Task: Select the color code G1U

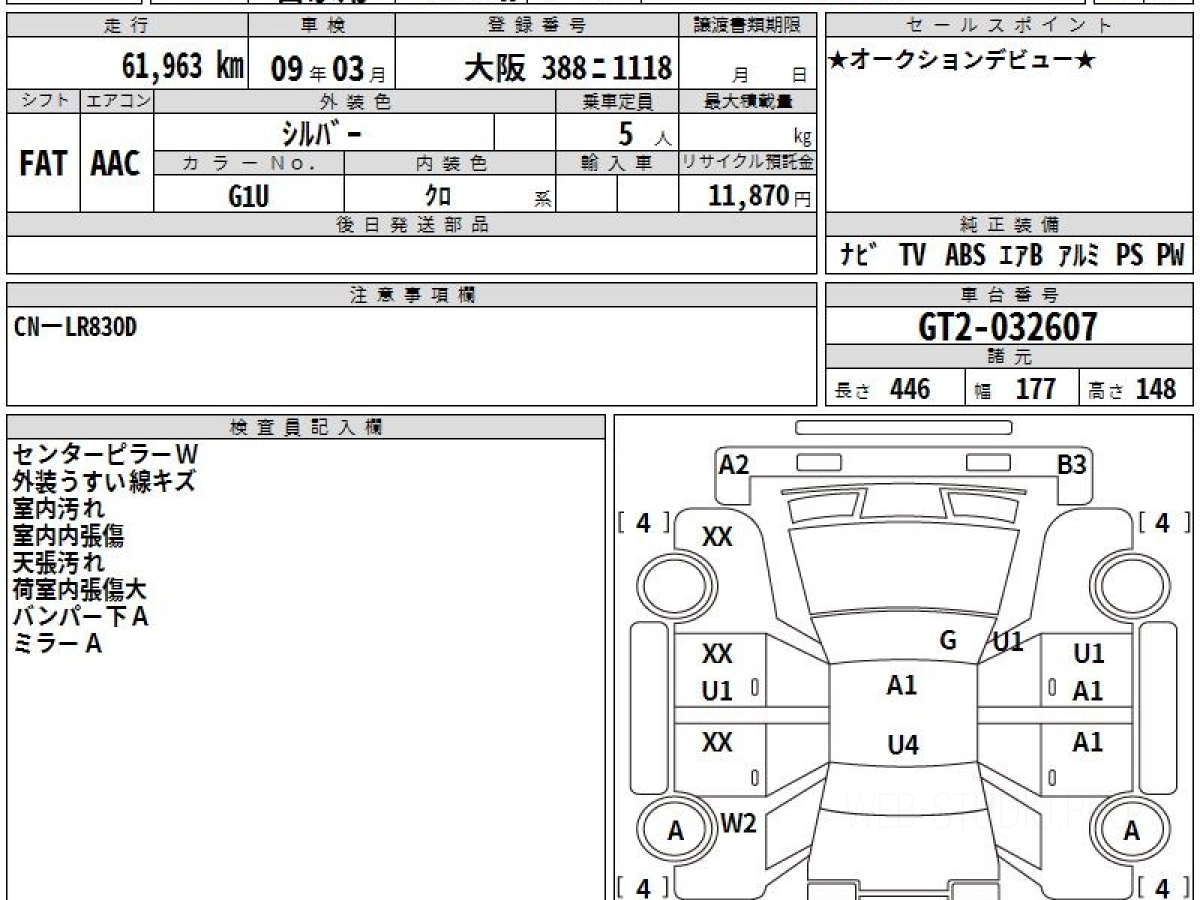Action: (x=249, y=195)
